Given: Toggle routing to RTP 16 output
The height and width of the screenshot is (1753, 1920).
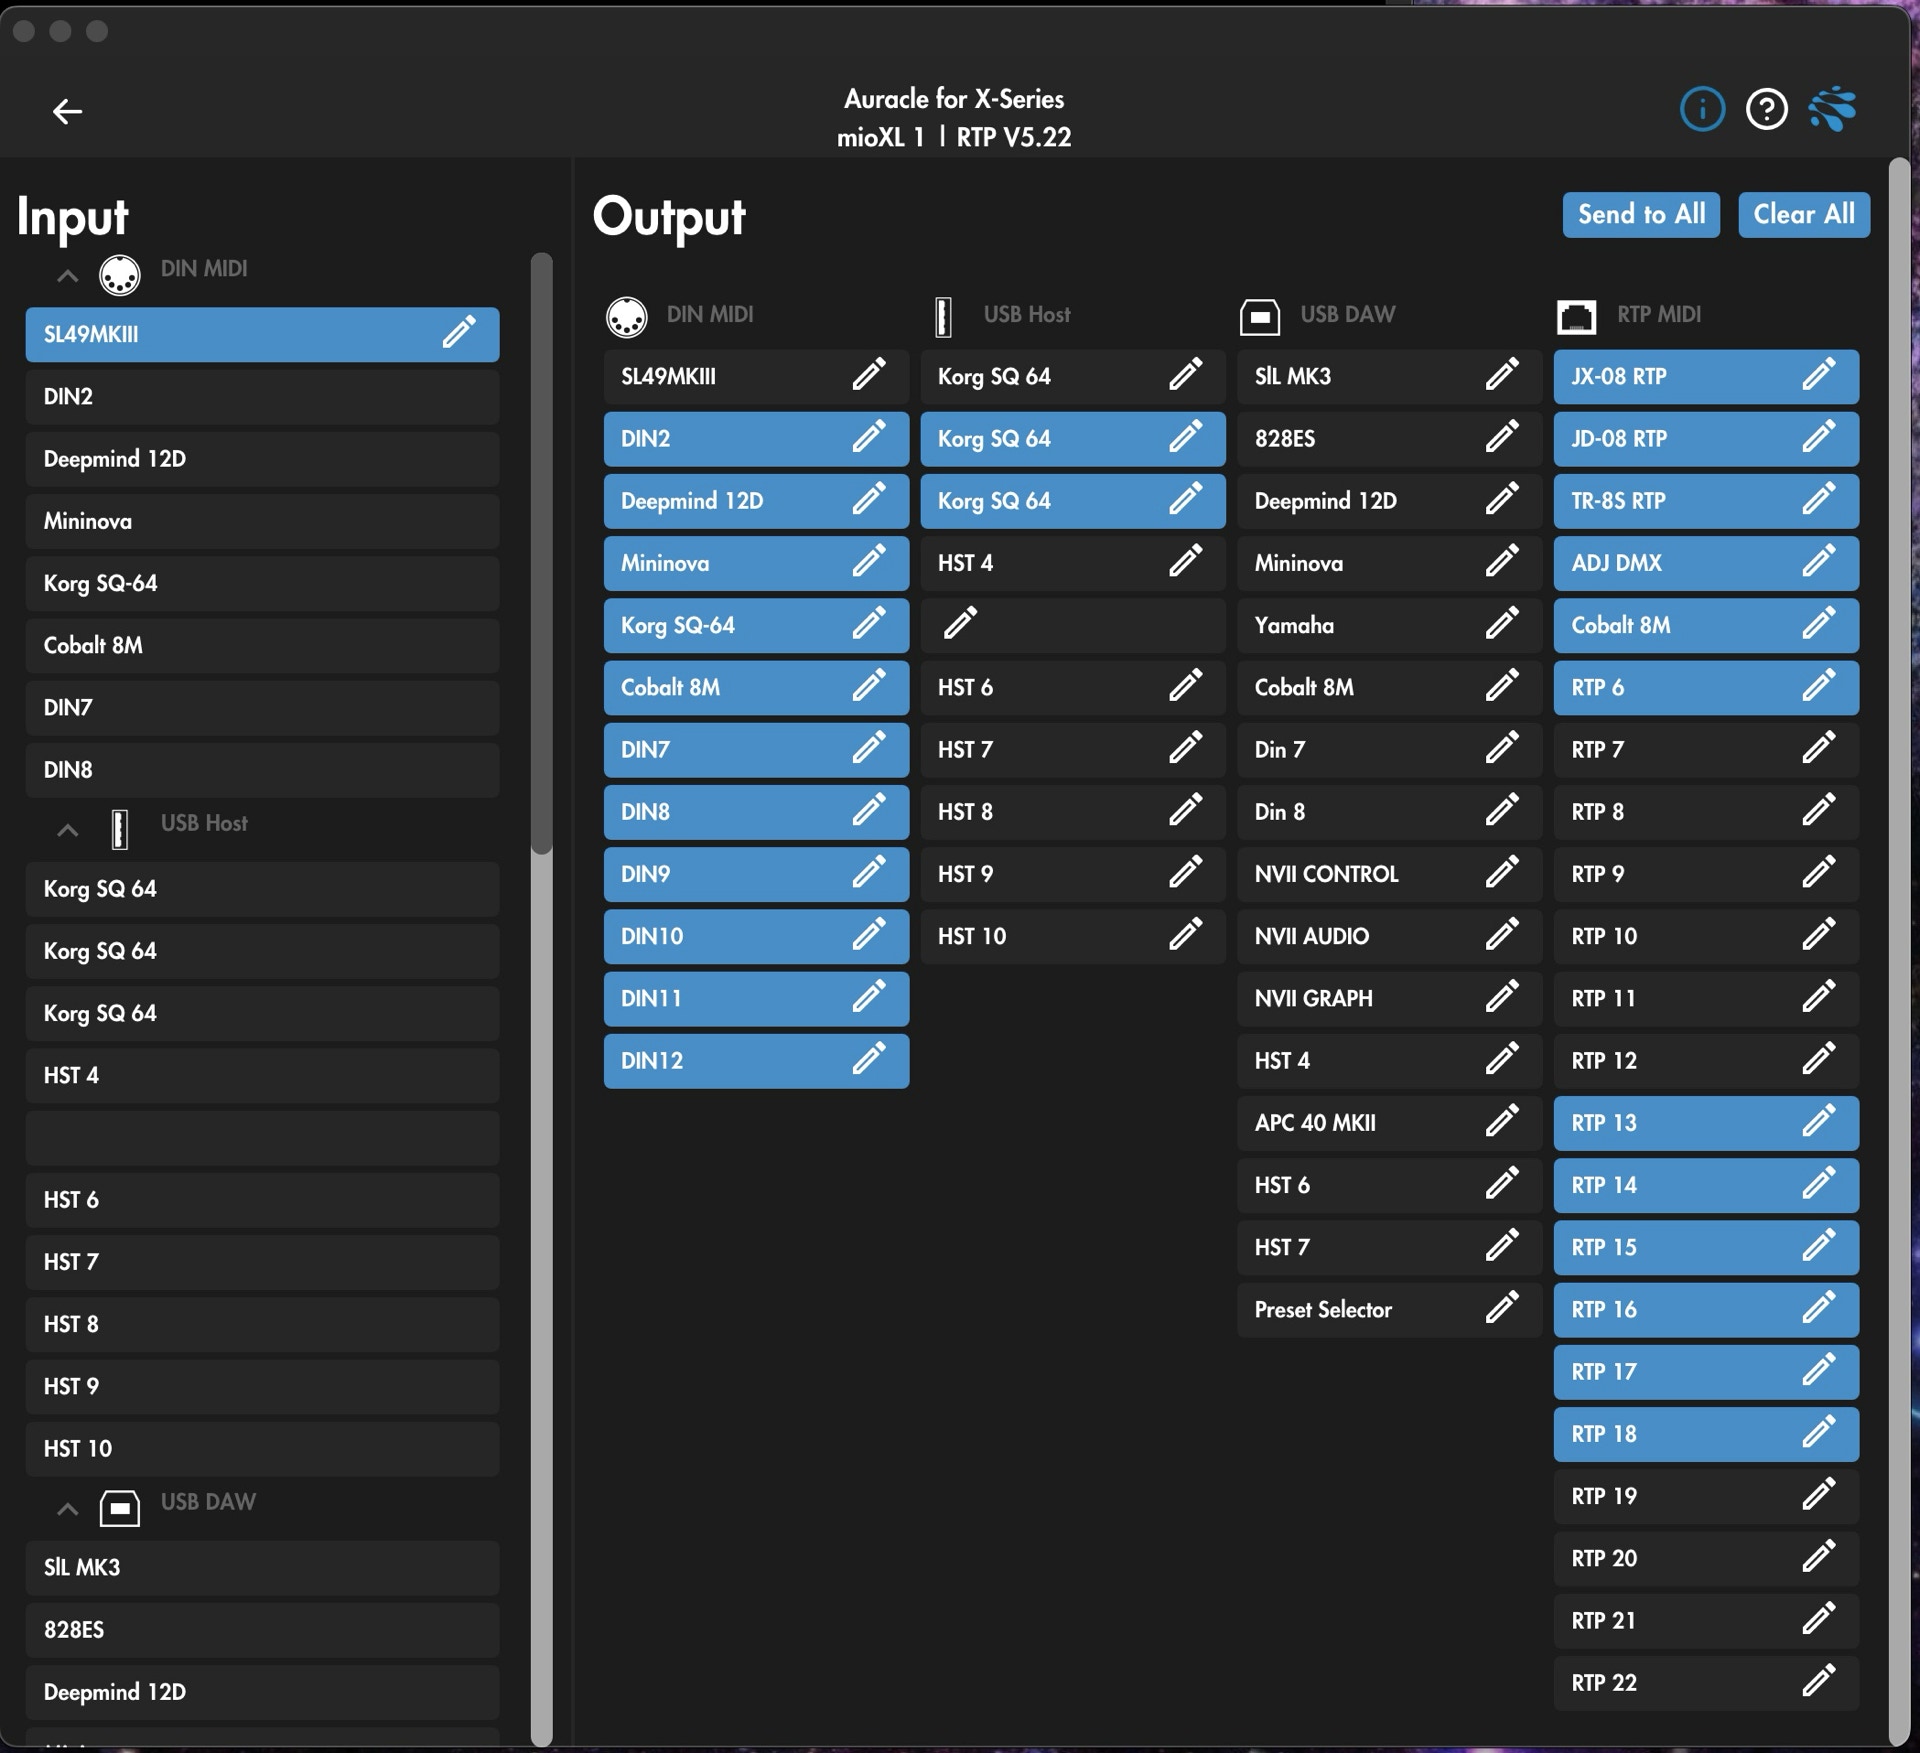Looking at the screenshot, I should coord(1706,1309).
